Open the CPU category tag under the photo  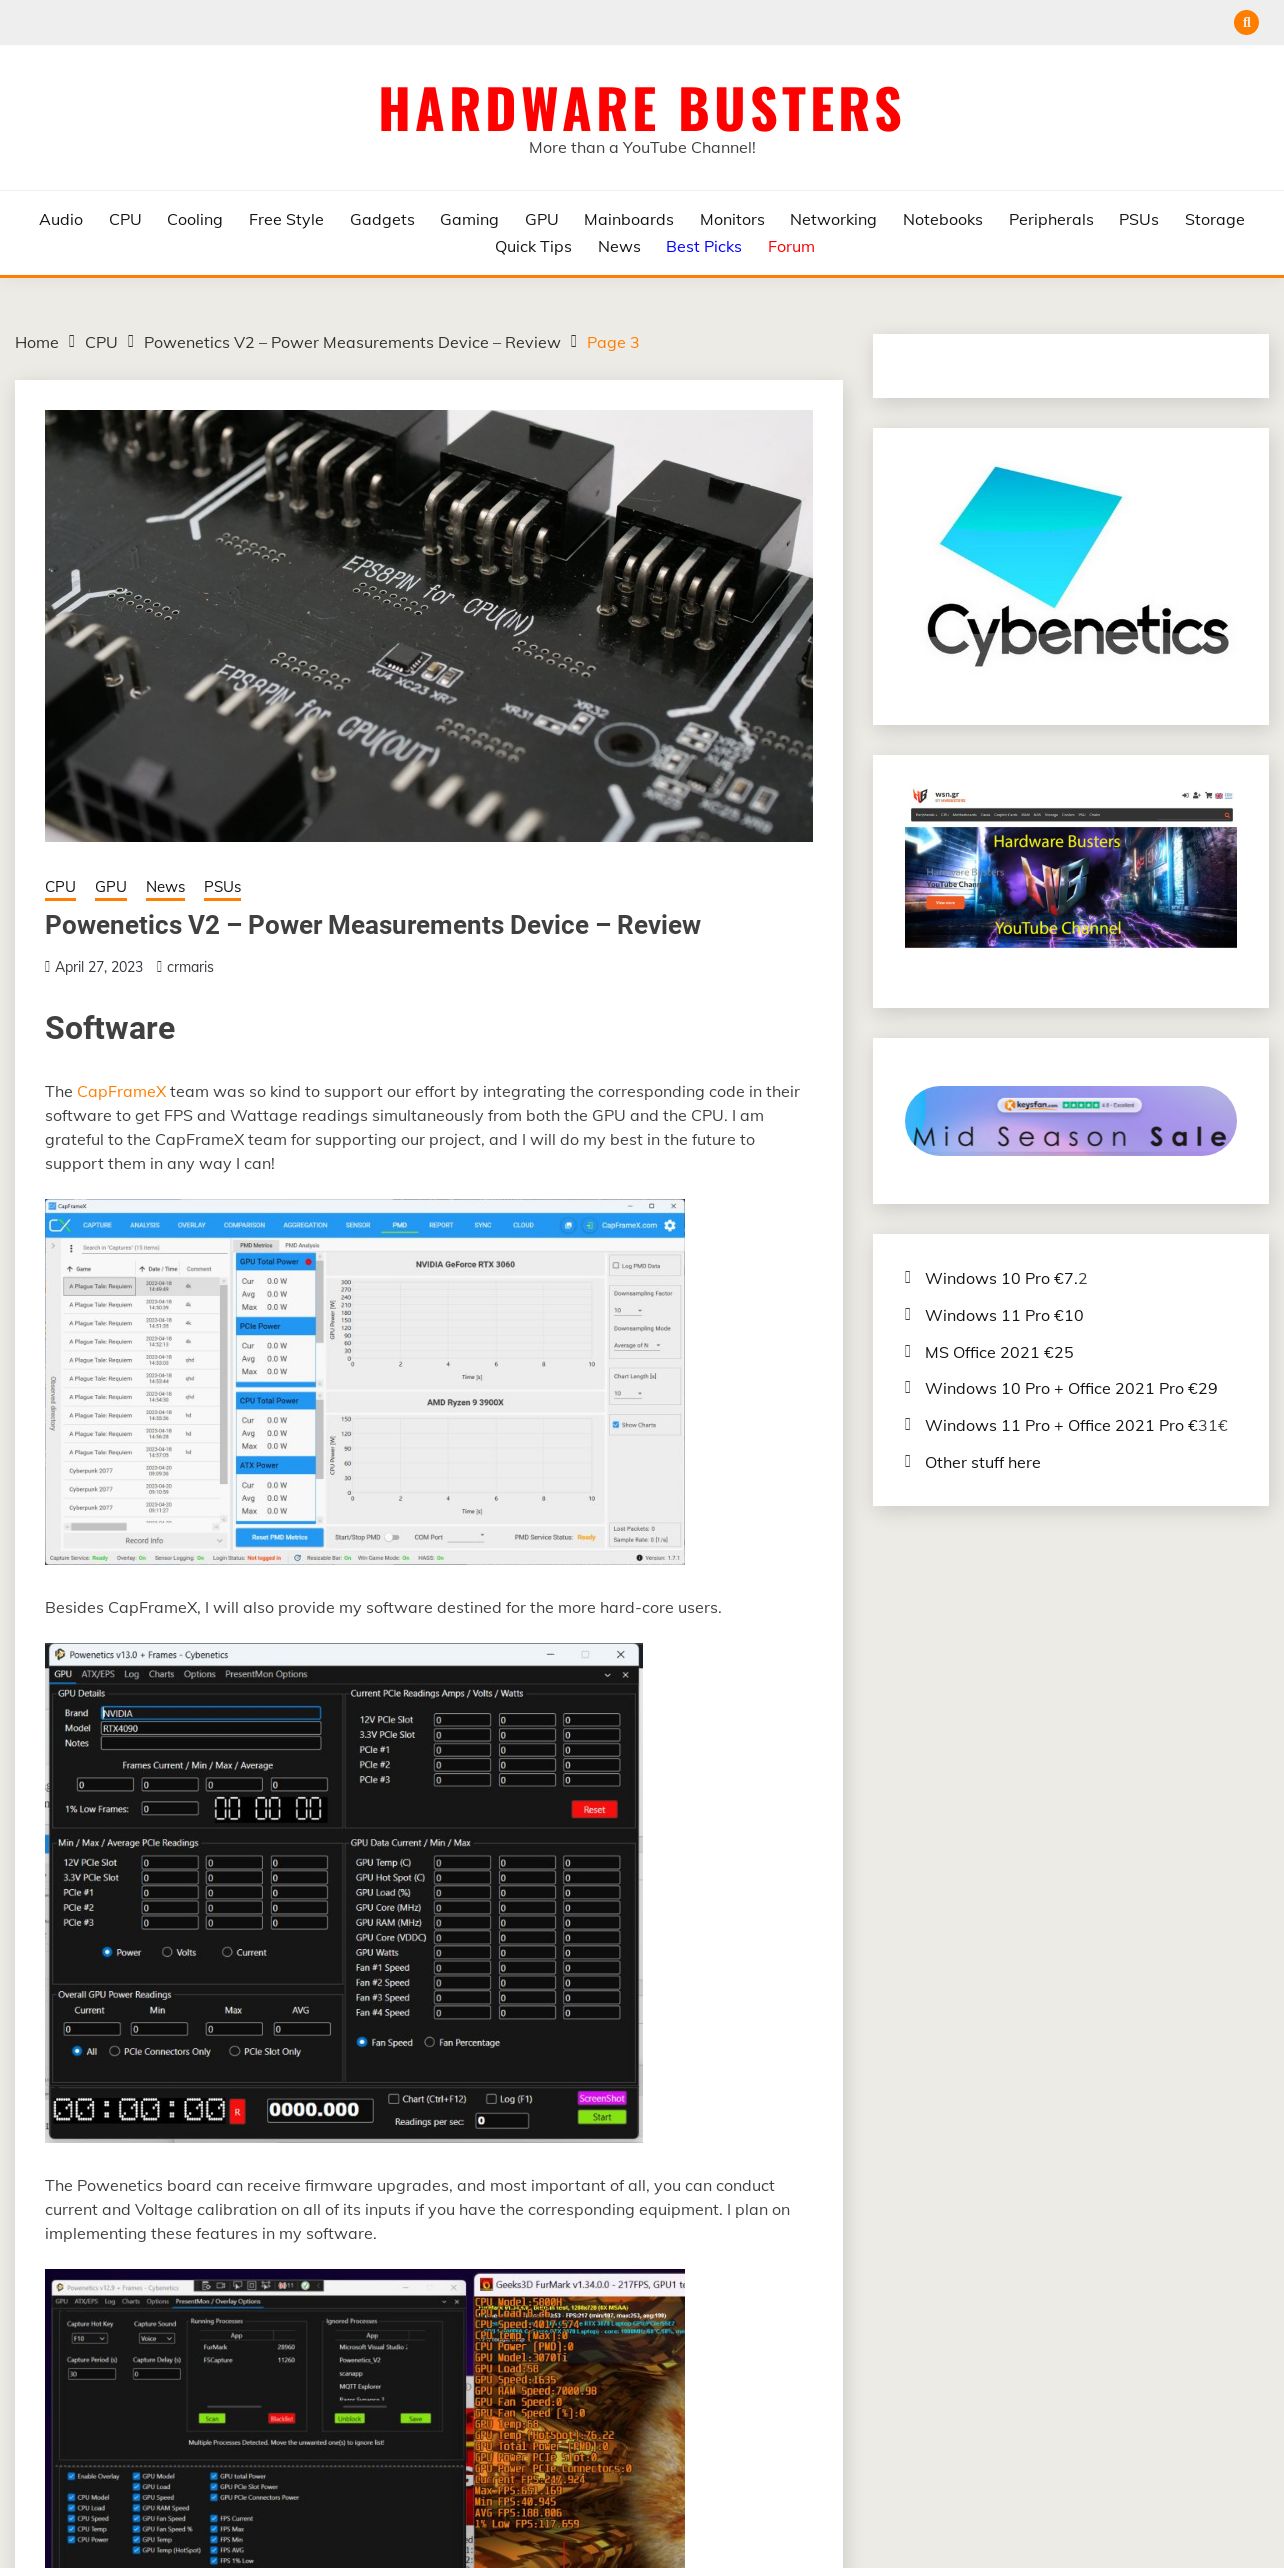(x=60, y=886)
